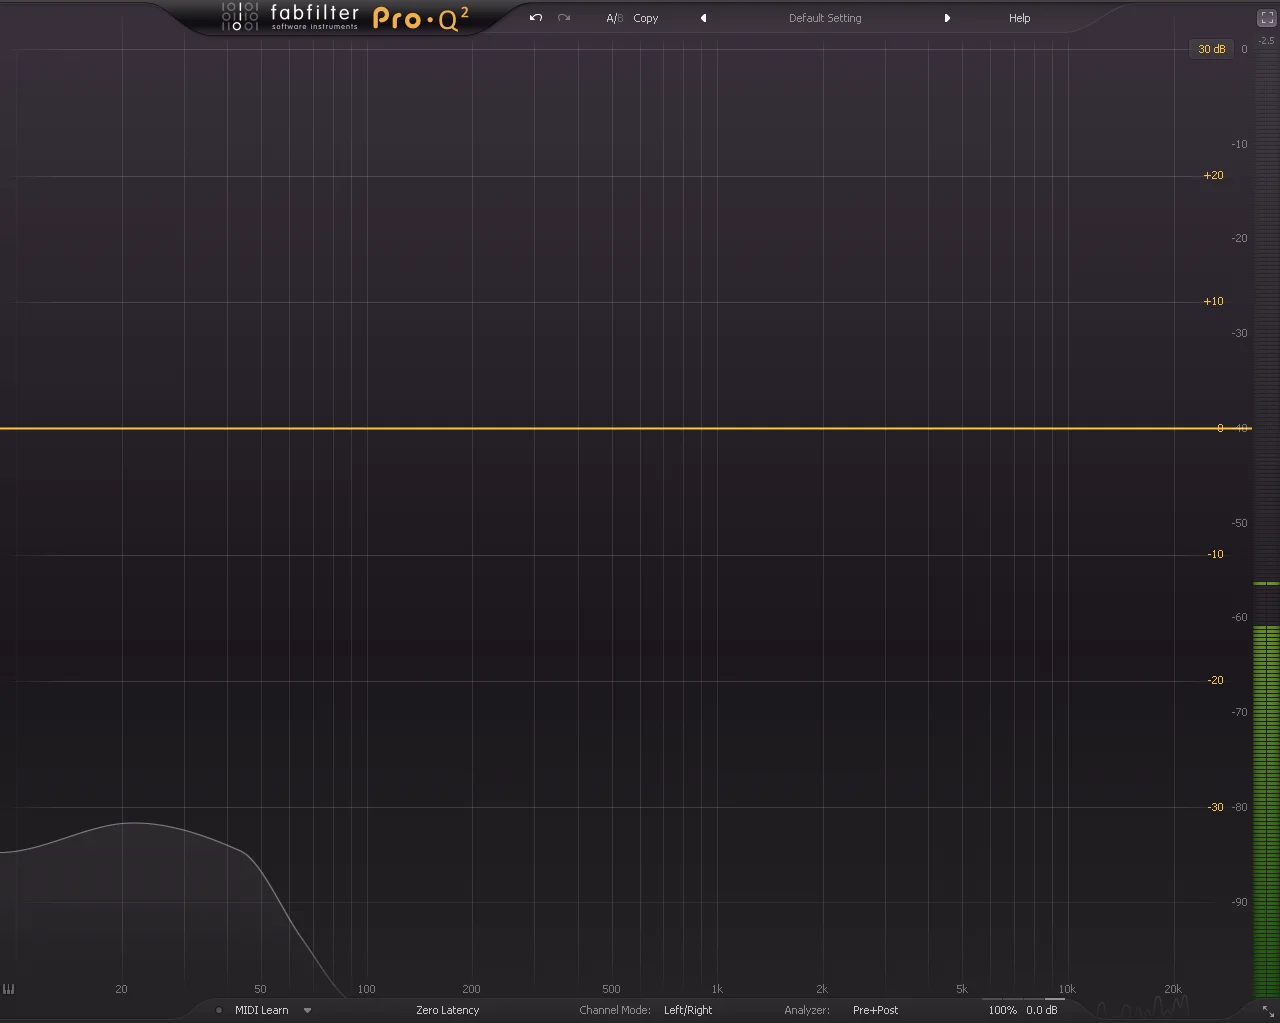
Task: Click the resize handle icon in bottom corner
Action: pos(1268,1011)
